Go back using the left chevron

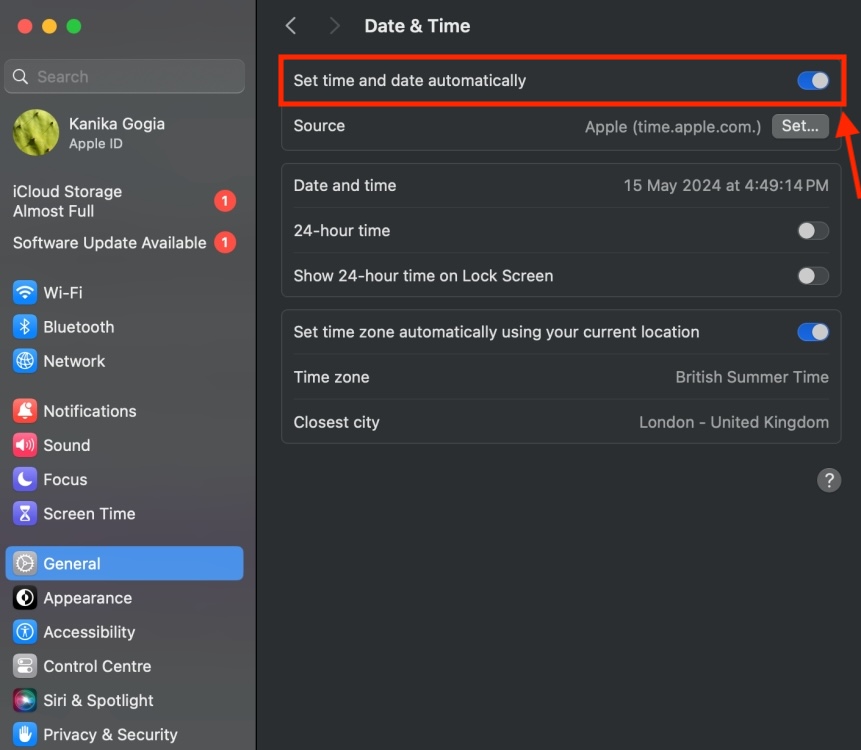click(290, 25)
